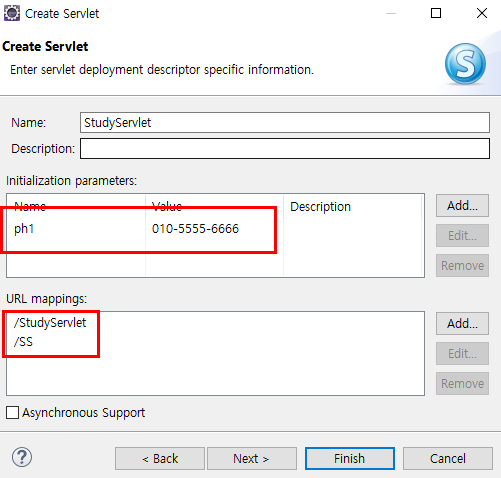Add a new initialization parameter
This screenshot has width=501, height=478.
[462, 206]
